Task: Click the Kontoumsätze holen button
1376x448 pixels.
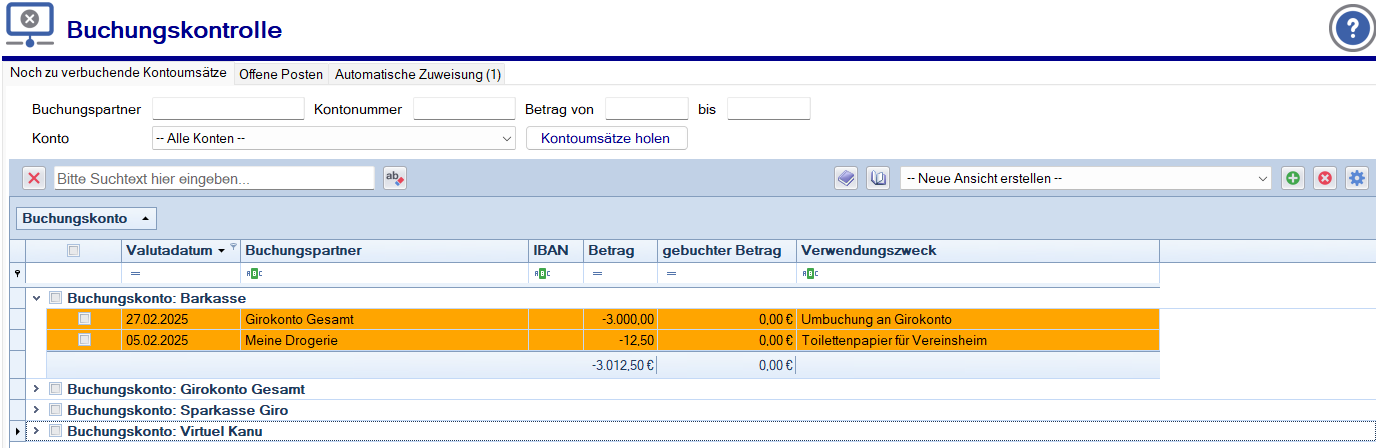Action: pos(606,138)
